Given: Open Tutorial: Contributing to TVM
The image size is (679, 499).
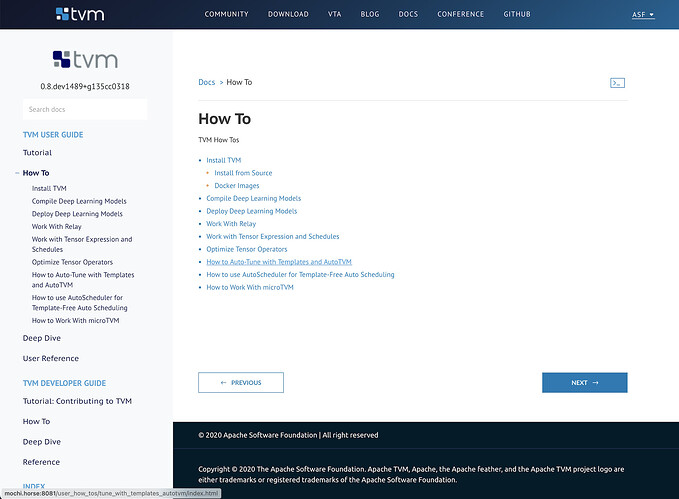Looking at the screenshot, I should (77, 401).
